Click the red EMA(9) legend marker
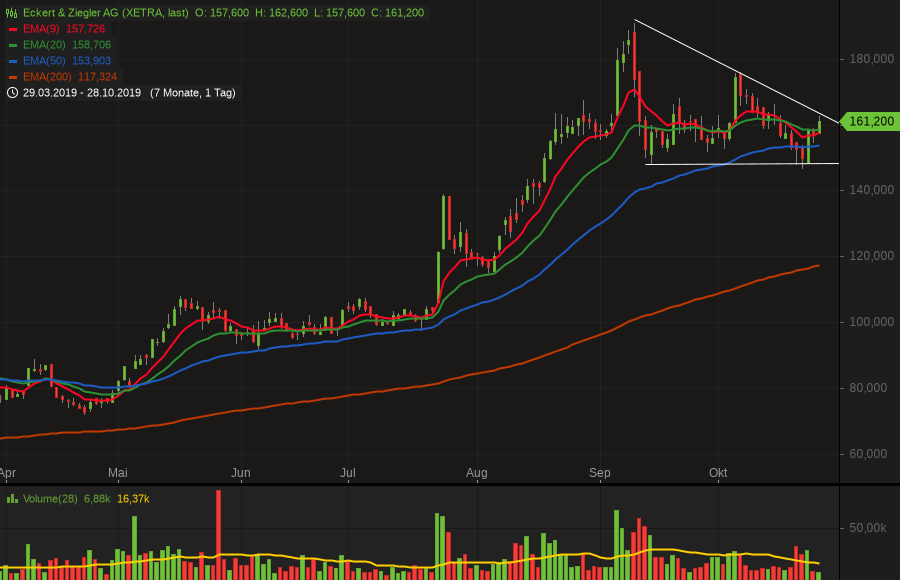Viewport: 900px width, 580px height. tap(13, 29)
